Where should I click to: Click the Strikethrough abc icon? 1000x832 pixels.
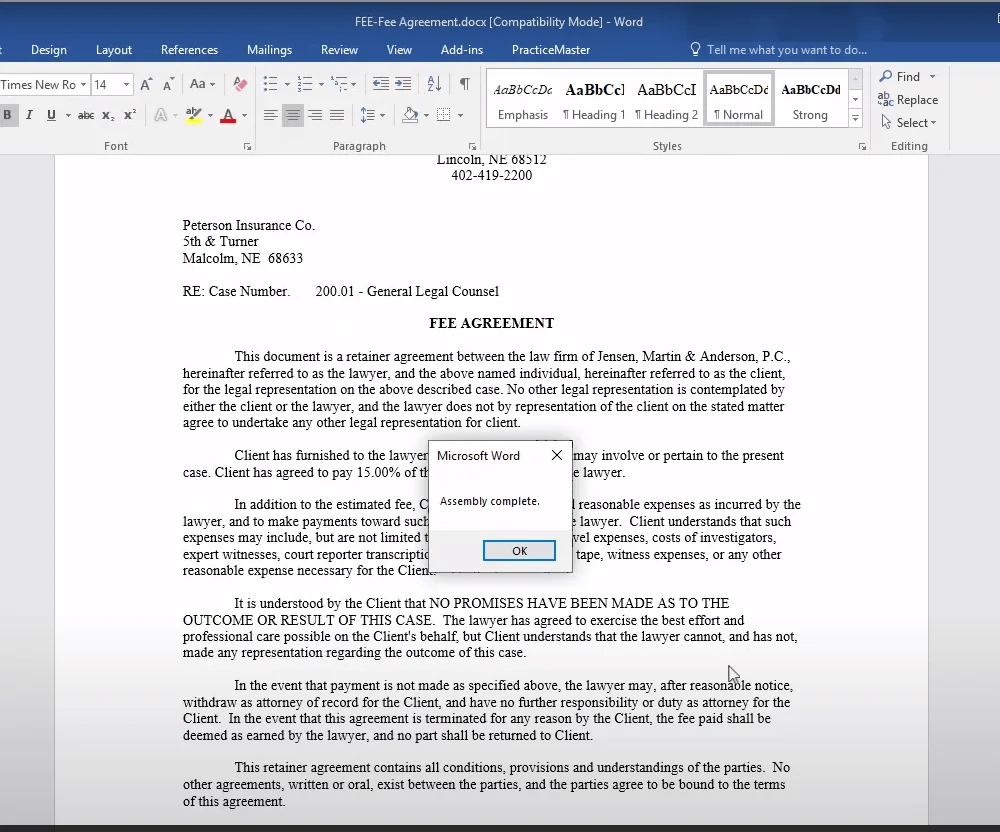point(85,115)
